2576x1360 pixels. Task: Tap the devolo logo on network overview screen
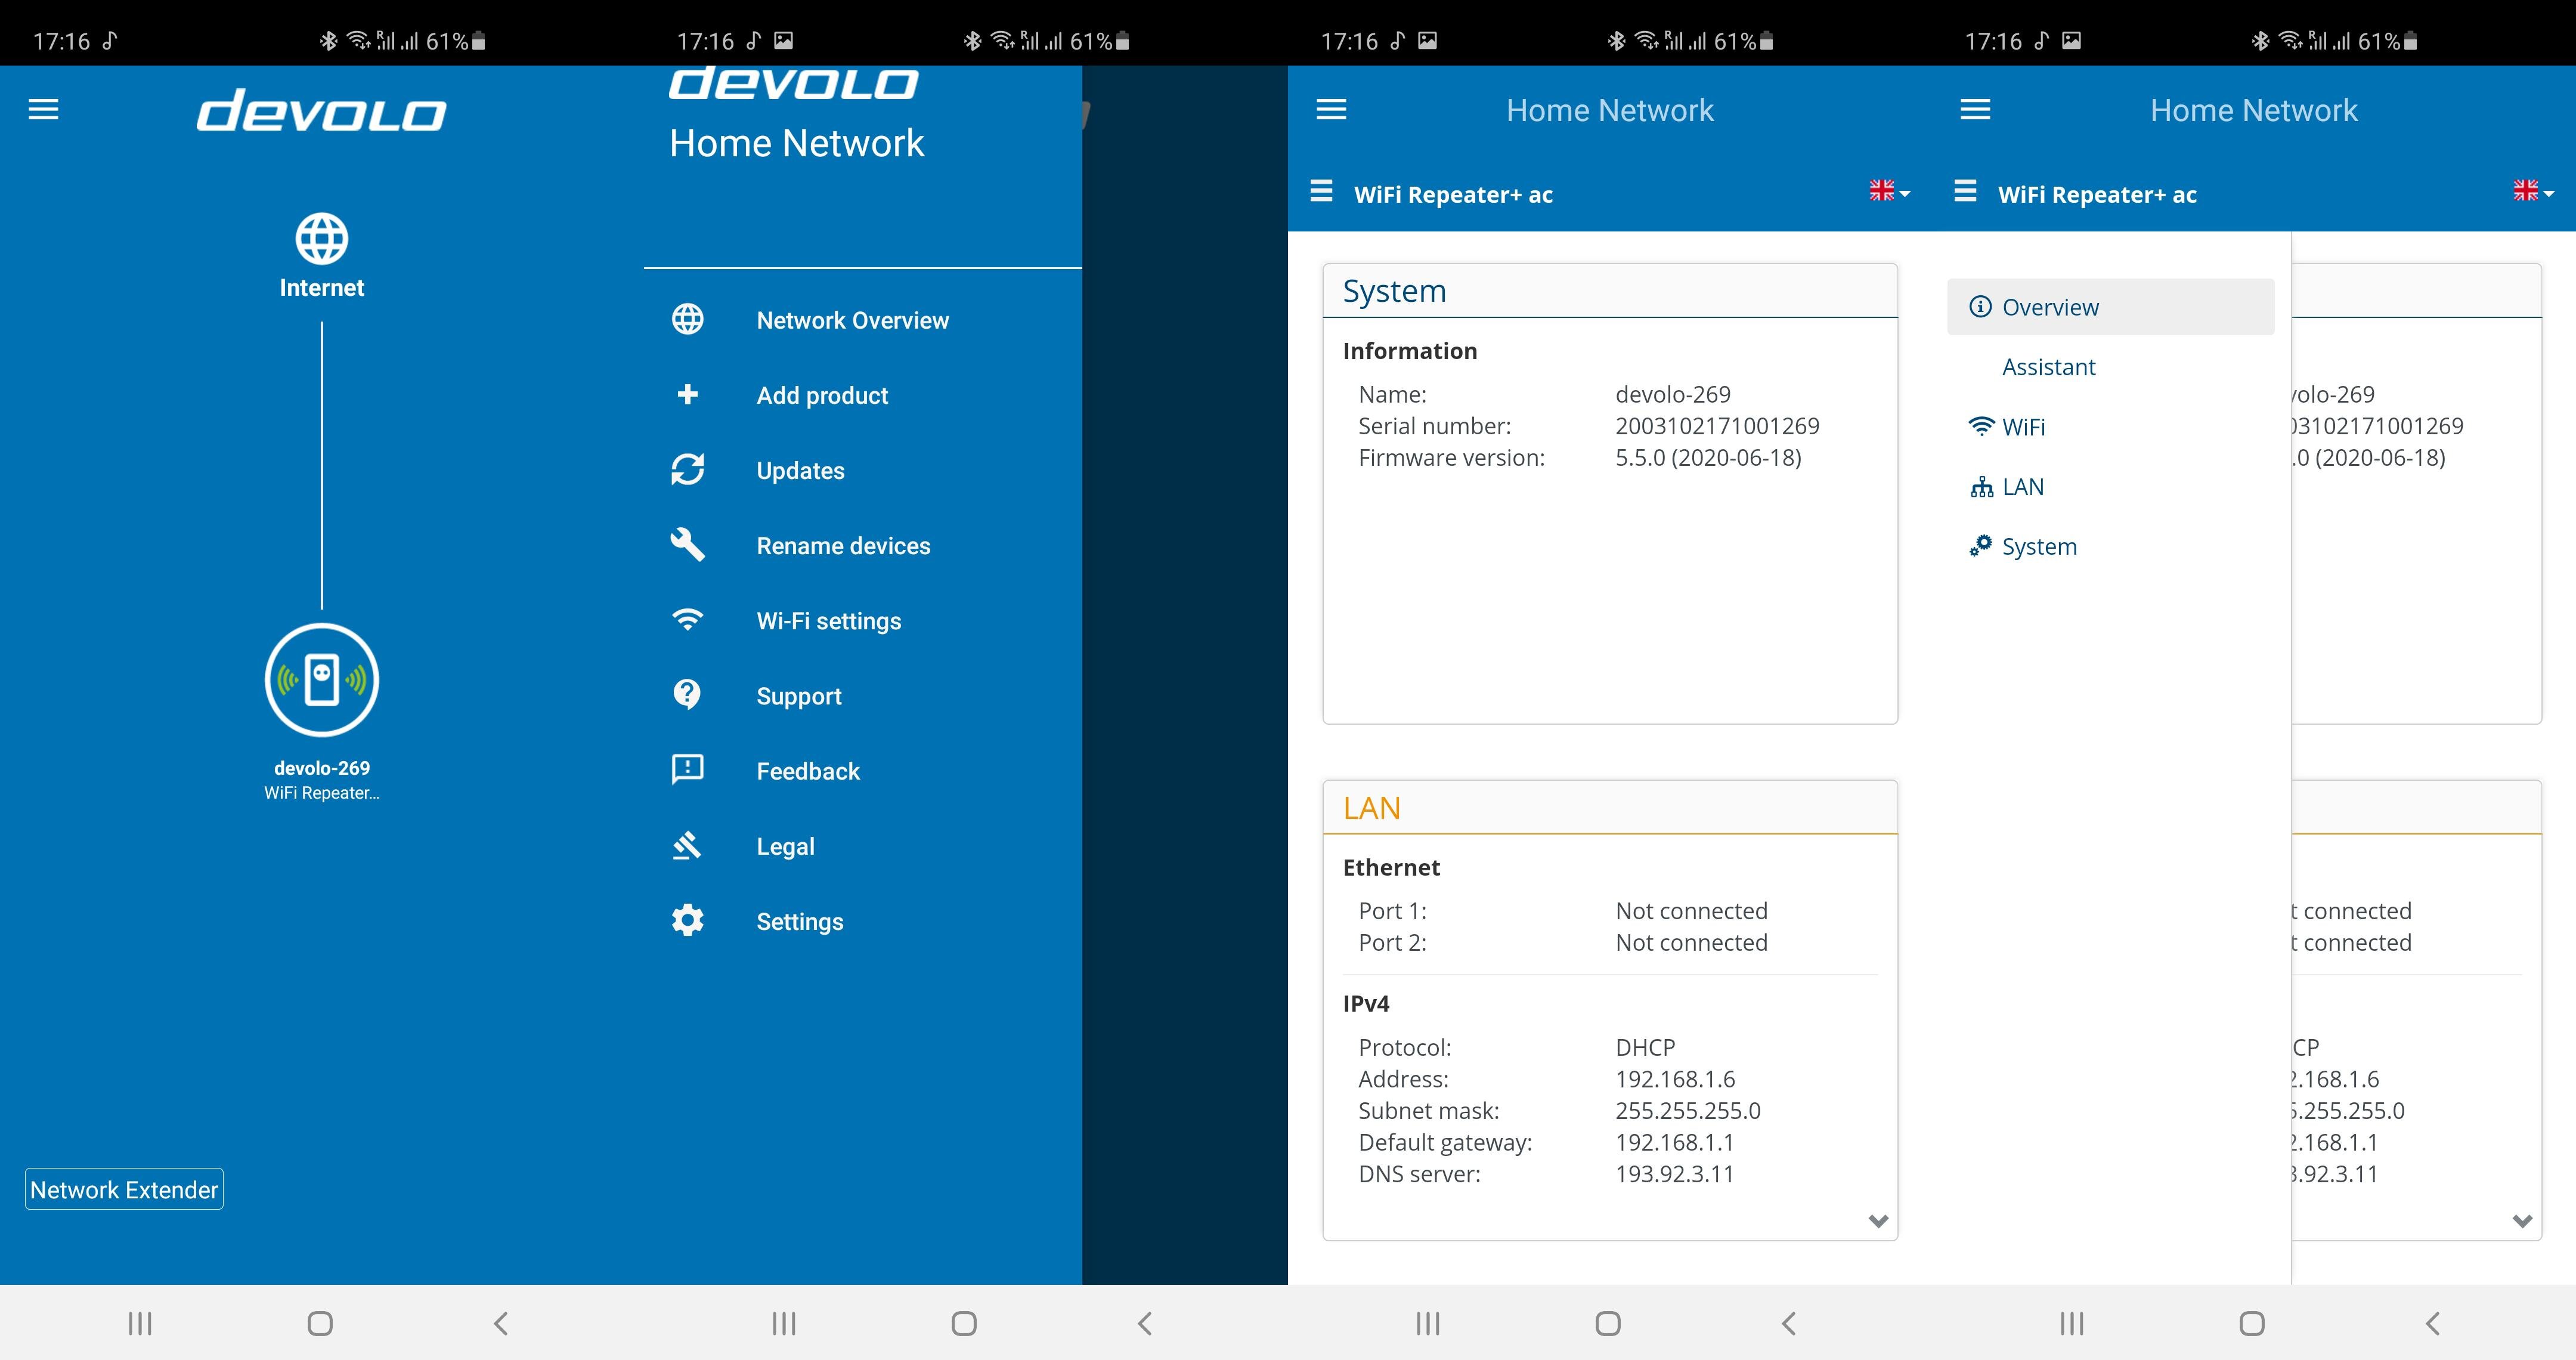(321, 110)
